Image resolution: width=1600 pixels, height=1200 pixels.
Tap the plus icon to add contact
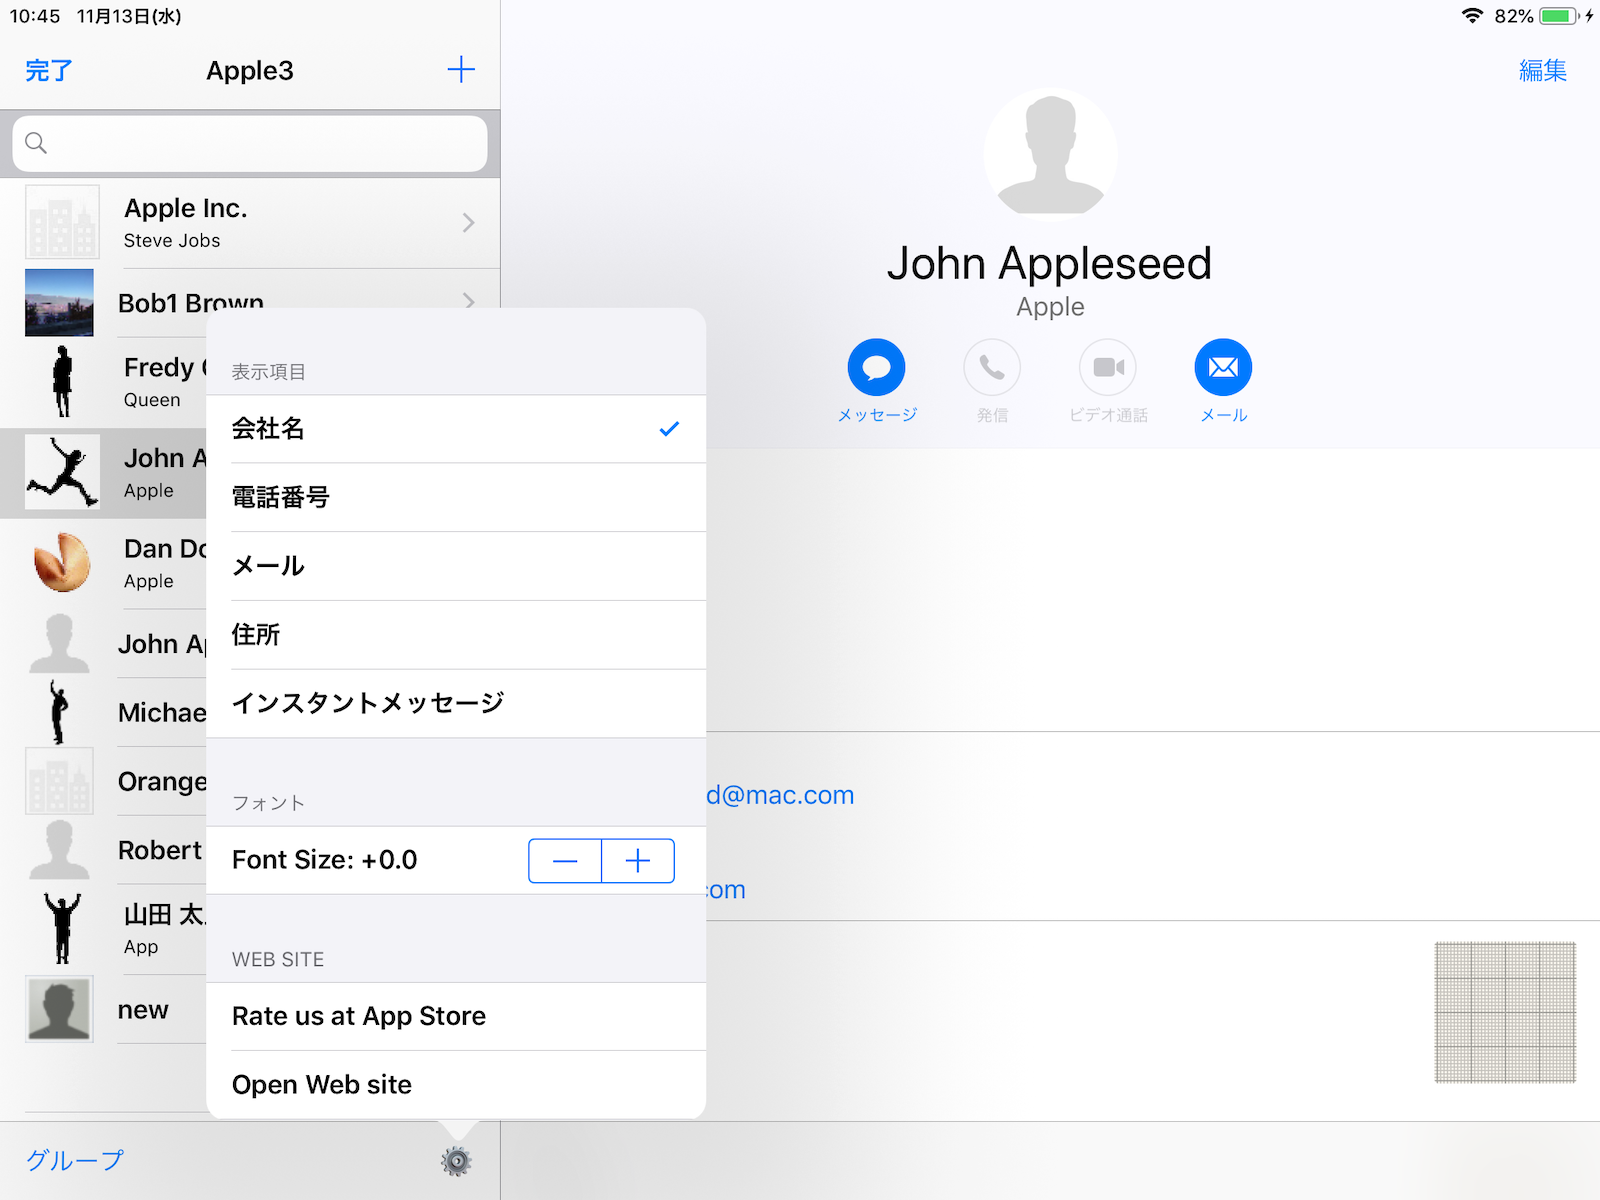click(461, 70)
